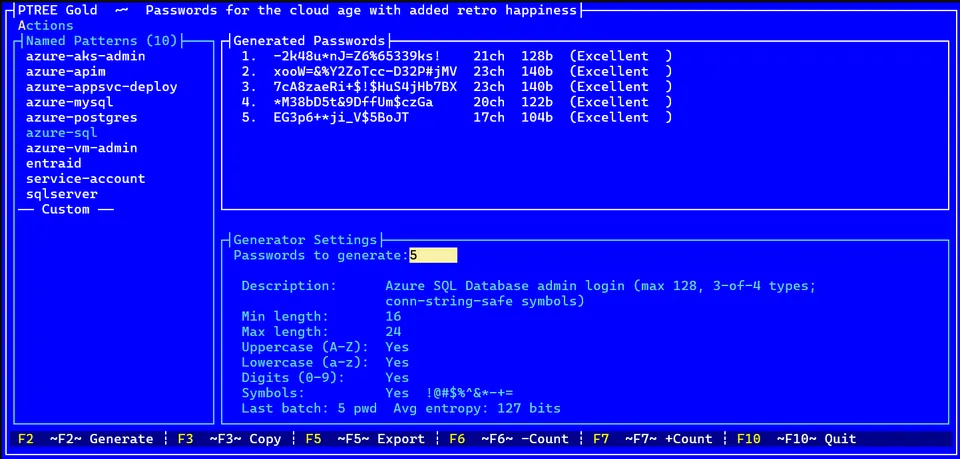Viewport: 960px width, 459px height.
Task: Click the Min length value 16
Action: click(x=393, y=316)
